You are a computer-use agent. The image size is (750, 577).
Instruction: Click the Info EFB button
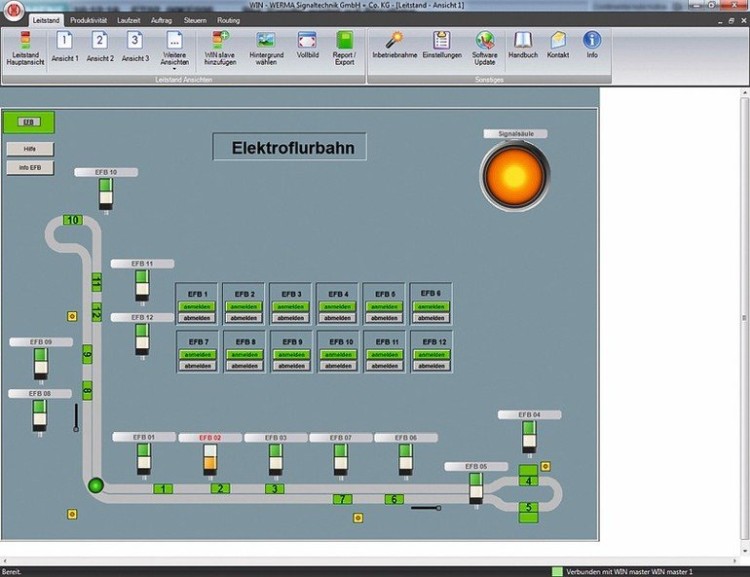click(x=30, y=168)
